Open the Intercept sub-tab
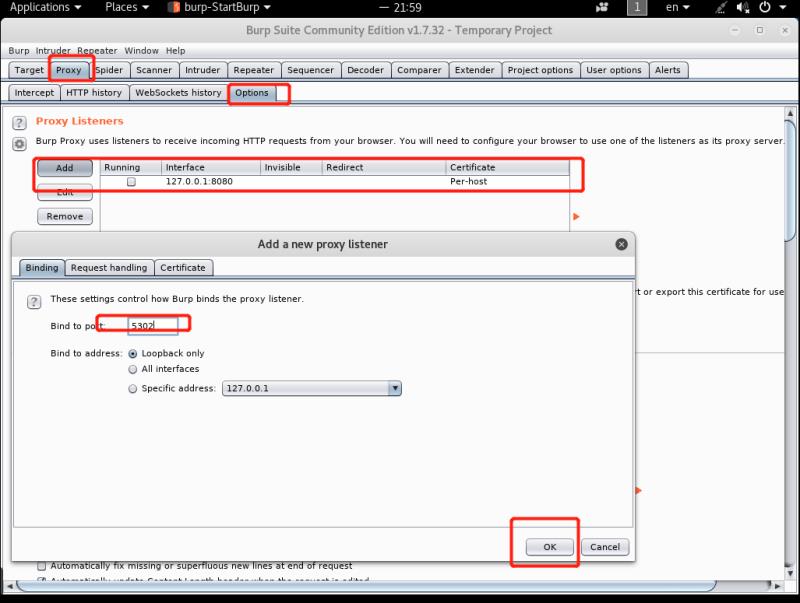Image resolution: width=800 pixels, height=603 pixels. pyautogui.click(x=34, y=93)
